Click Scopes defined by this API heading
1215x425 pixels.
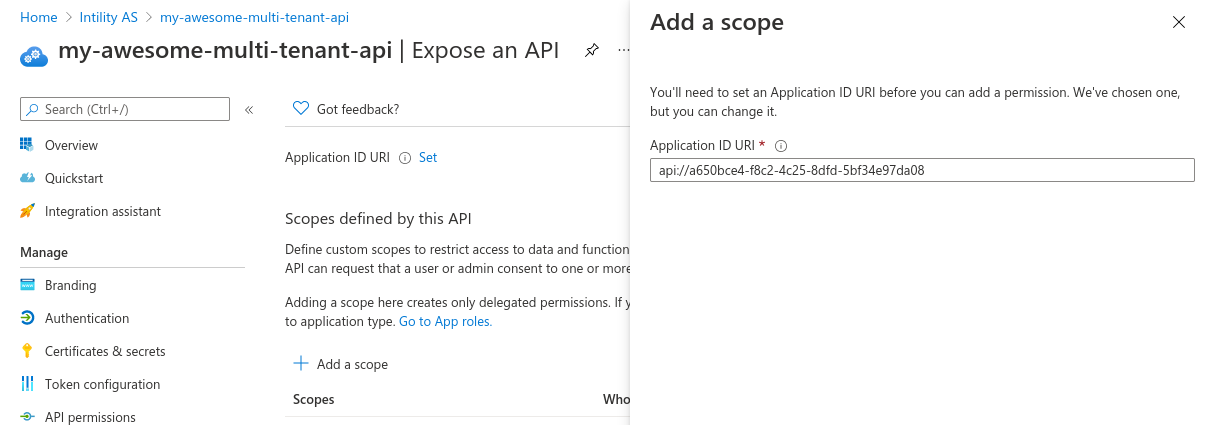point(378,218)
